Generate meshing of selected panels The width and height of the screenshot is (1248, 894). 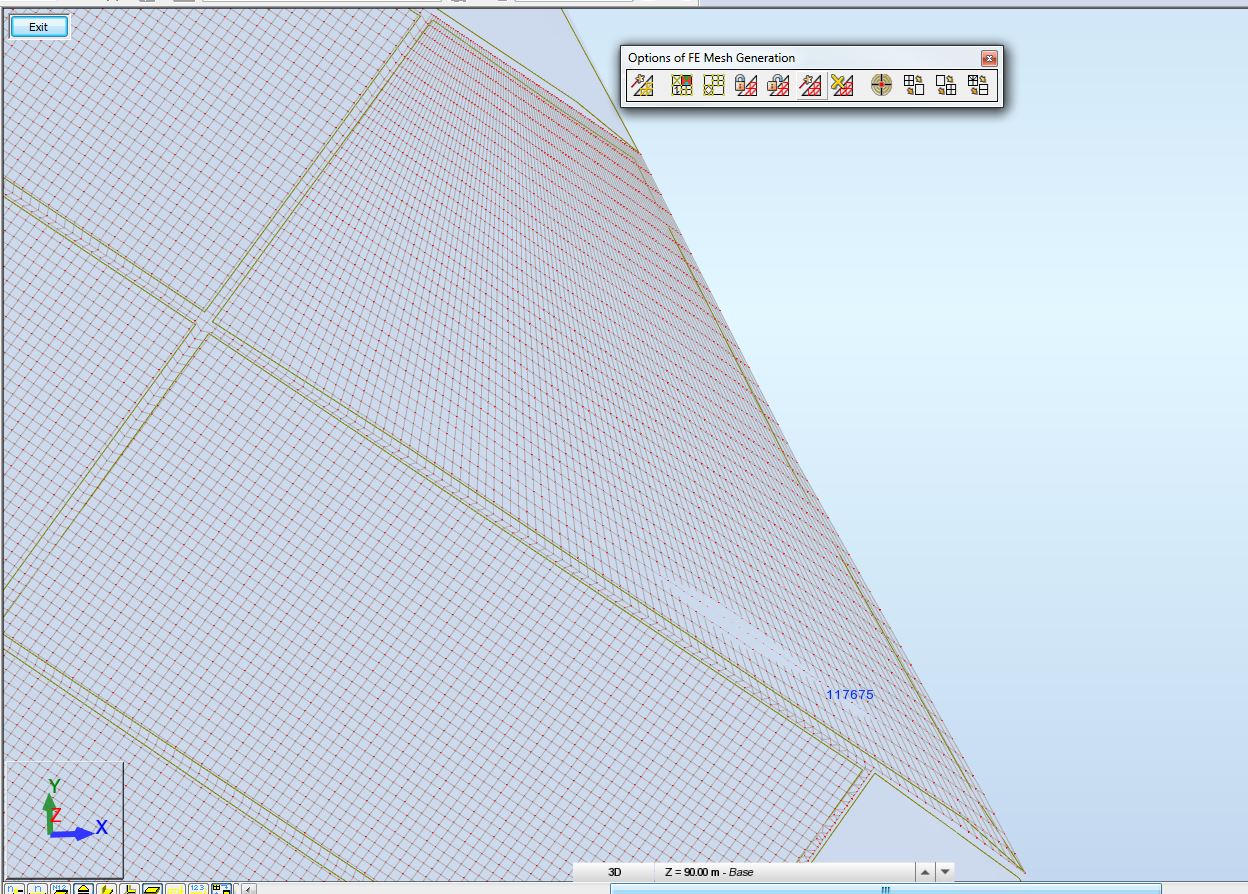[x=810, y=86]
